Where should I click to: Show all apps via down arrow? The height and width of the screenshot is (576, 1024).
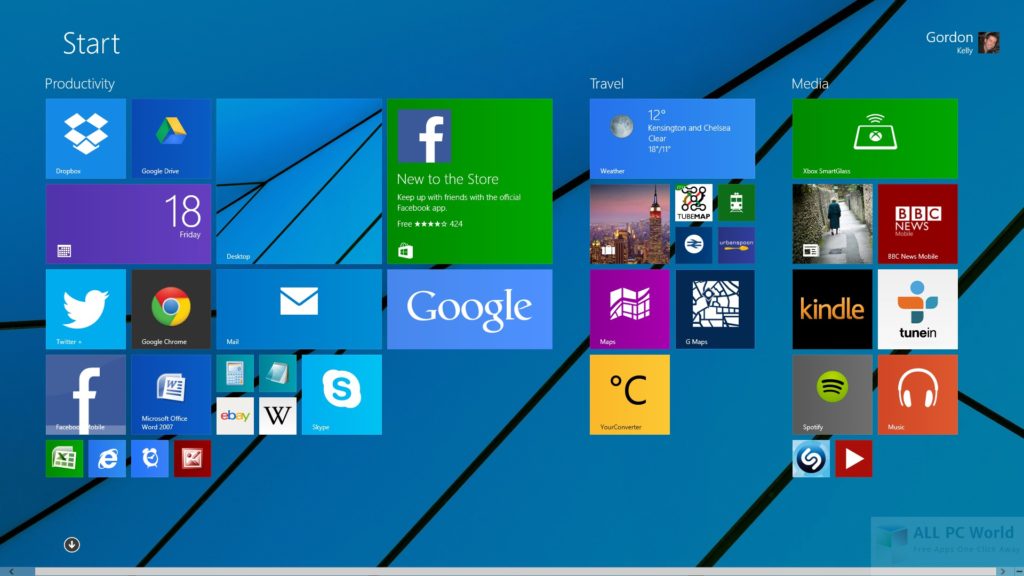coord(72,545)
